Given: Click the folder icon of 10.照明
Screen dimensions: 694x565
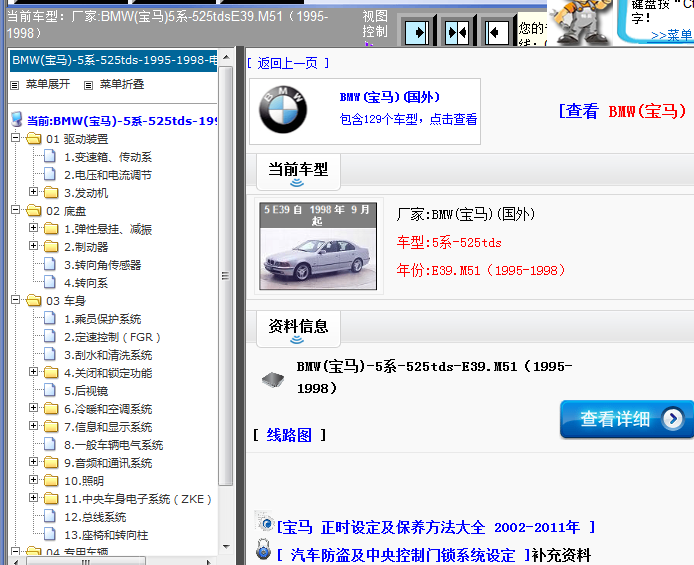Looking at the screenshot, I should [x=51, y=480].
